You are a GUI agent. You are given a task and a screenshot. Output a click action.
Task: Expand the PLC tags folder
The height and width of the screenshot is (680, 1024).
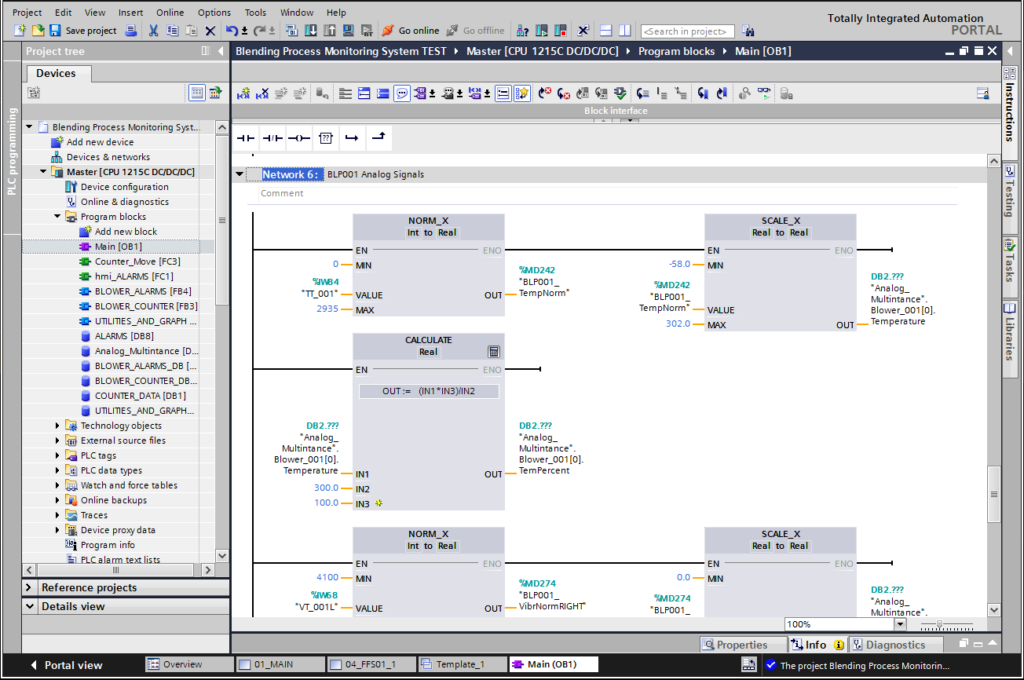(58, 456)
